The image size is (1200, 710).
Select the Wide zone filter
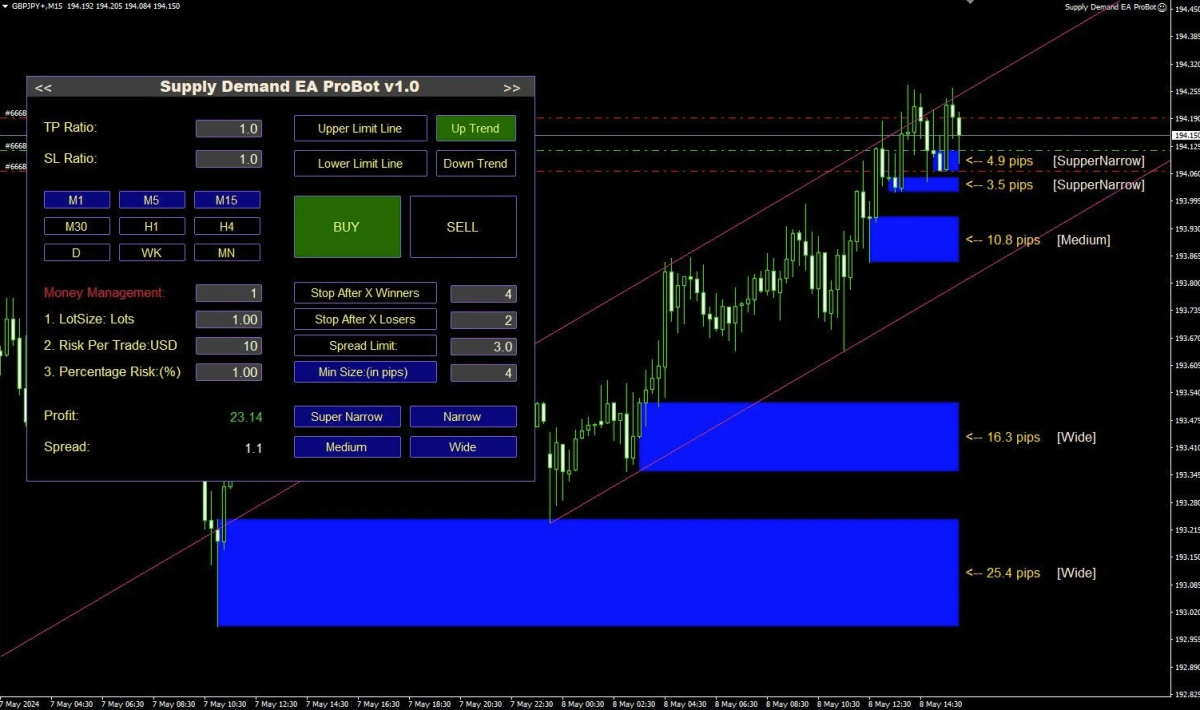tap(463, 447)
